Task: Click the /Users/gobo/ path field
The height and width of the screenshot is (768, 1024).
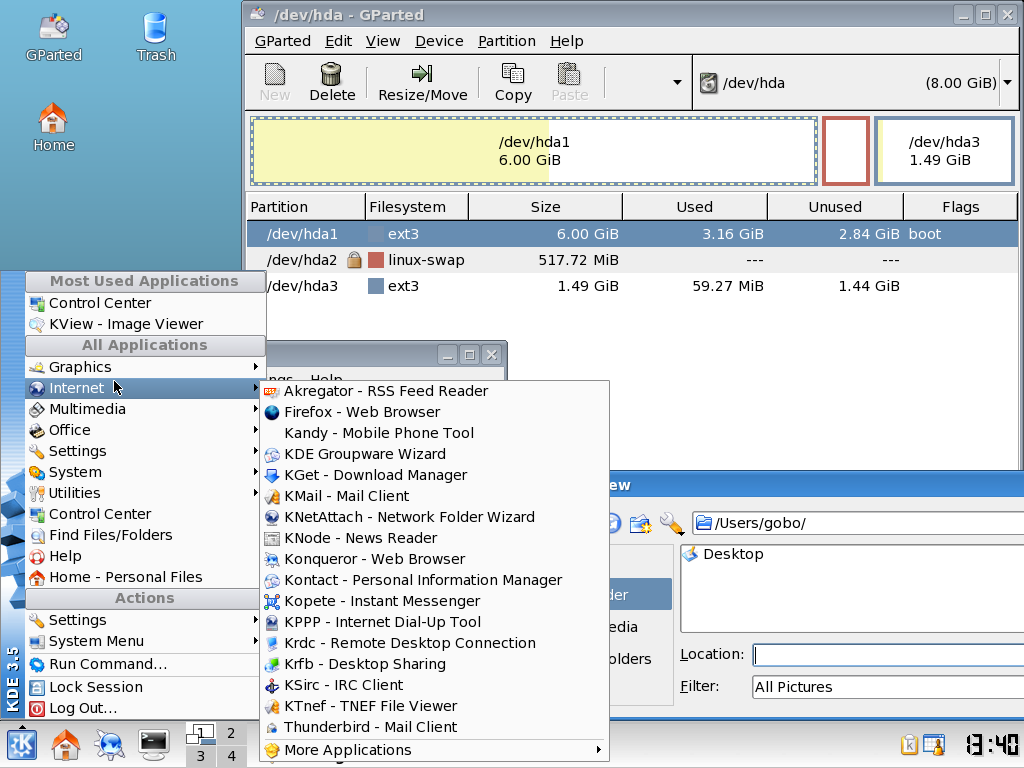Action: 858,523
